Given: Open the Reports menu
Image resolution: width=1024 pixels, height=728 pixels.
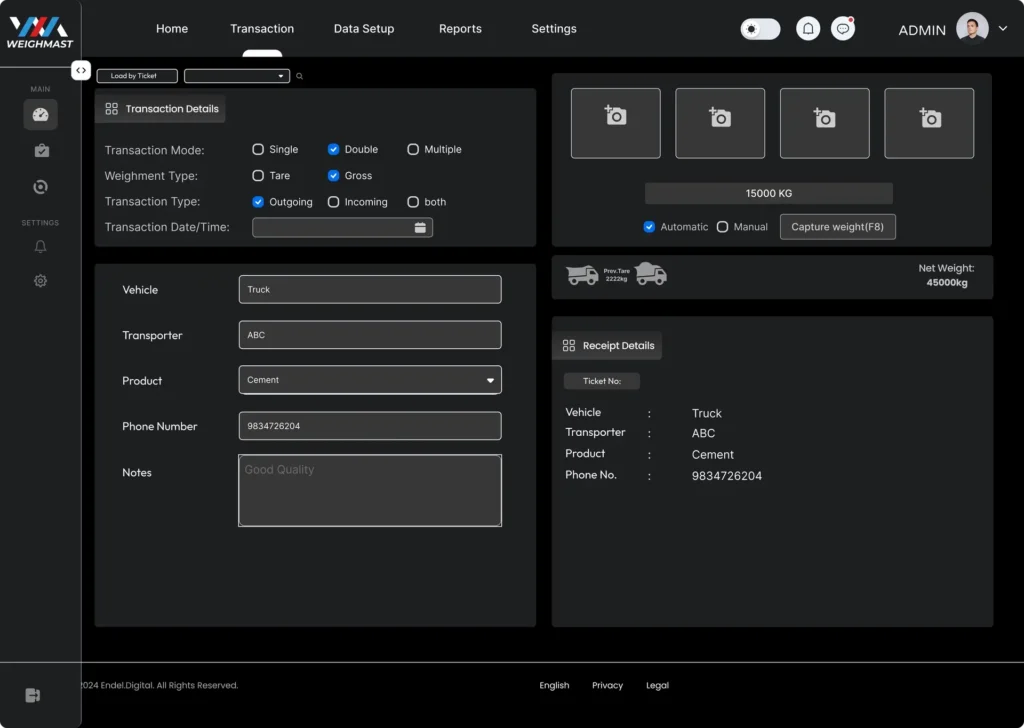Looking at the screenshot, I should (x=460, y=29).
